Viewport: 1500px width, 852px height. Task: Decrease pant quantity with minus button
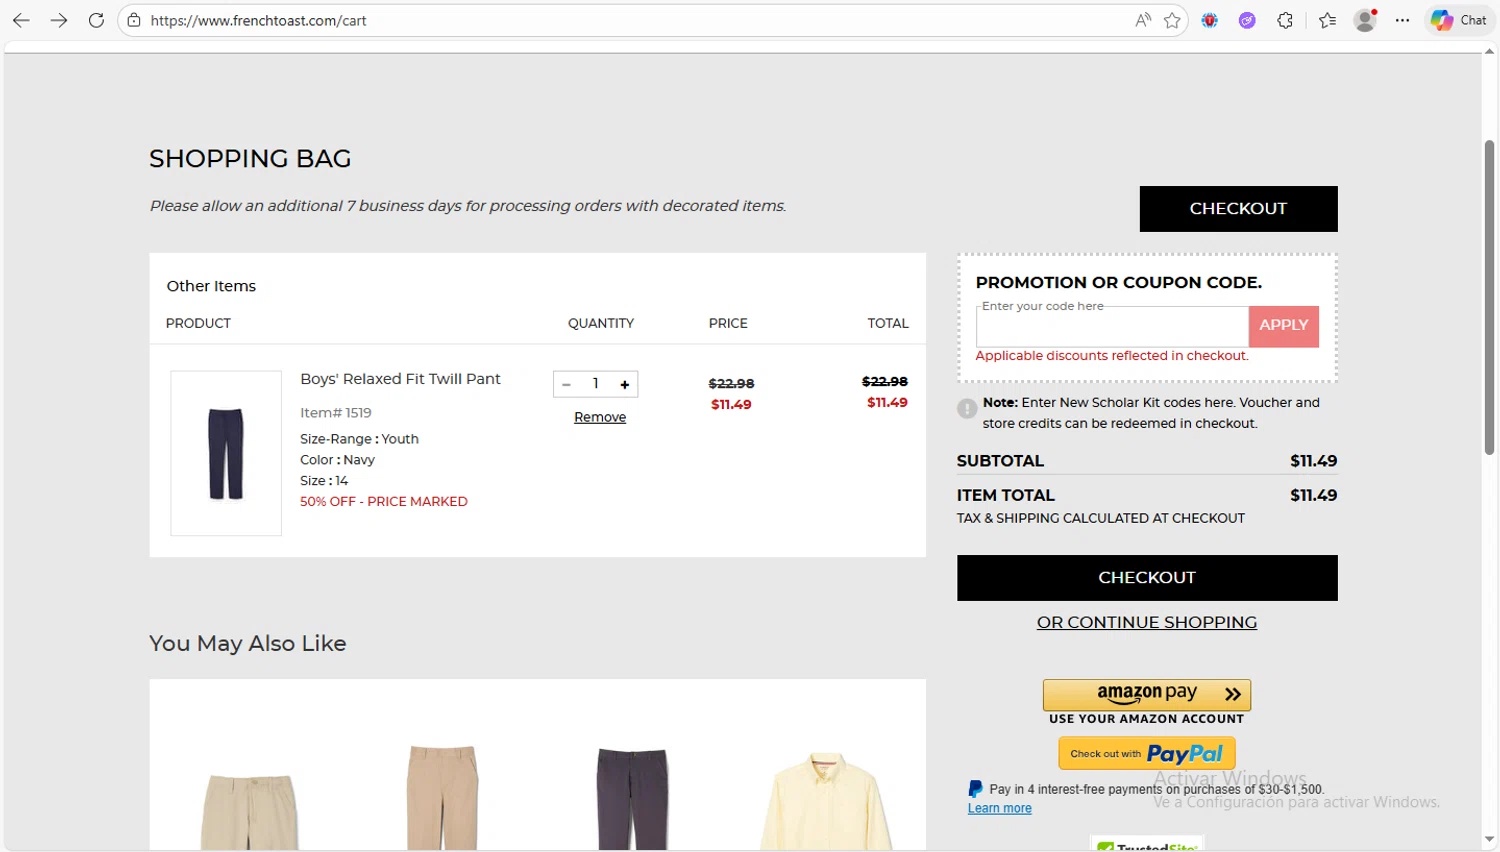coord(566,384)
